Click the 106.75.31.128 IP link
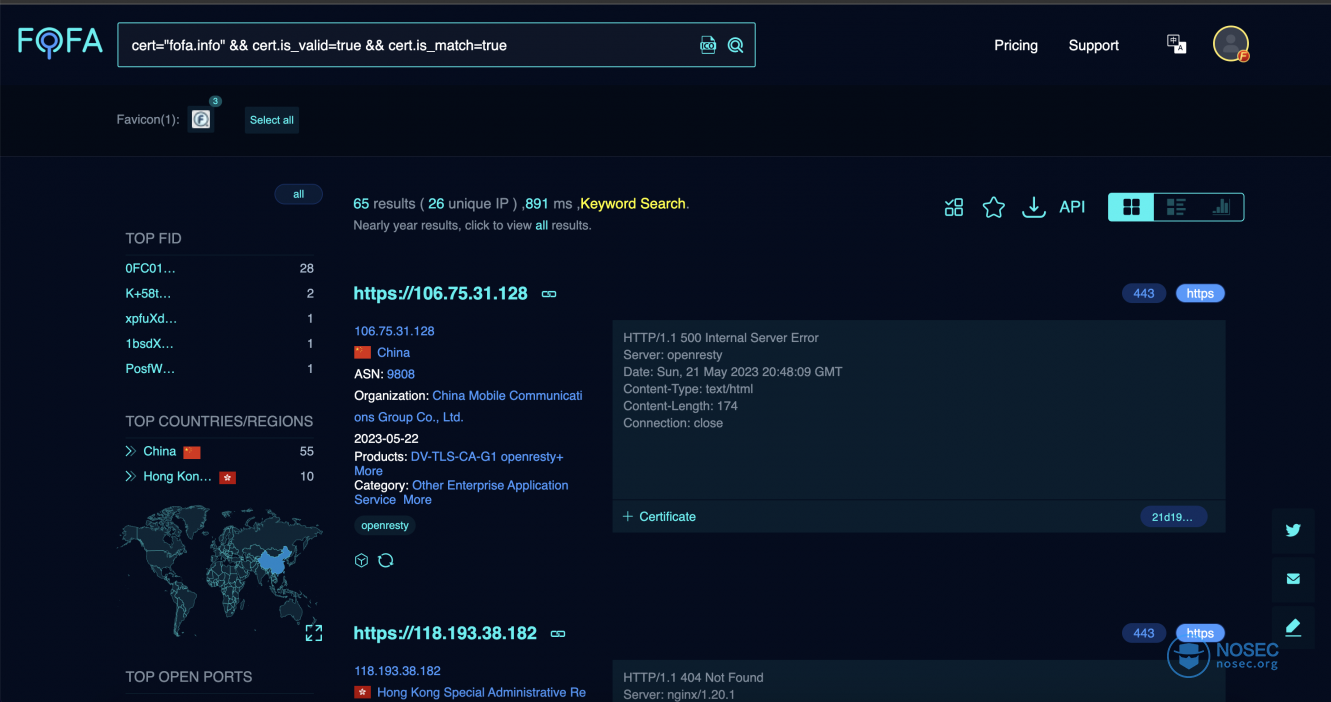 pos(394,331)
